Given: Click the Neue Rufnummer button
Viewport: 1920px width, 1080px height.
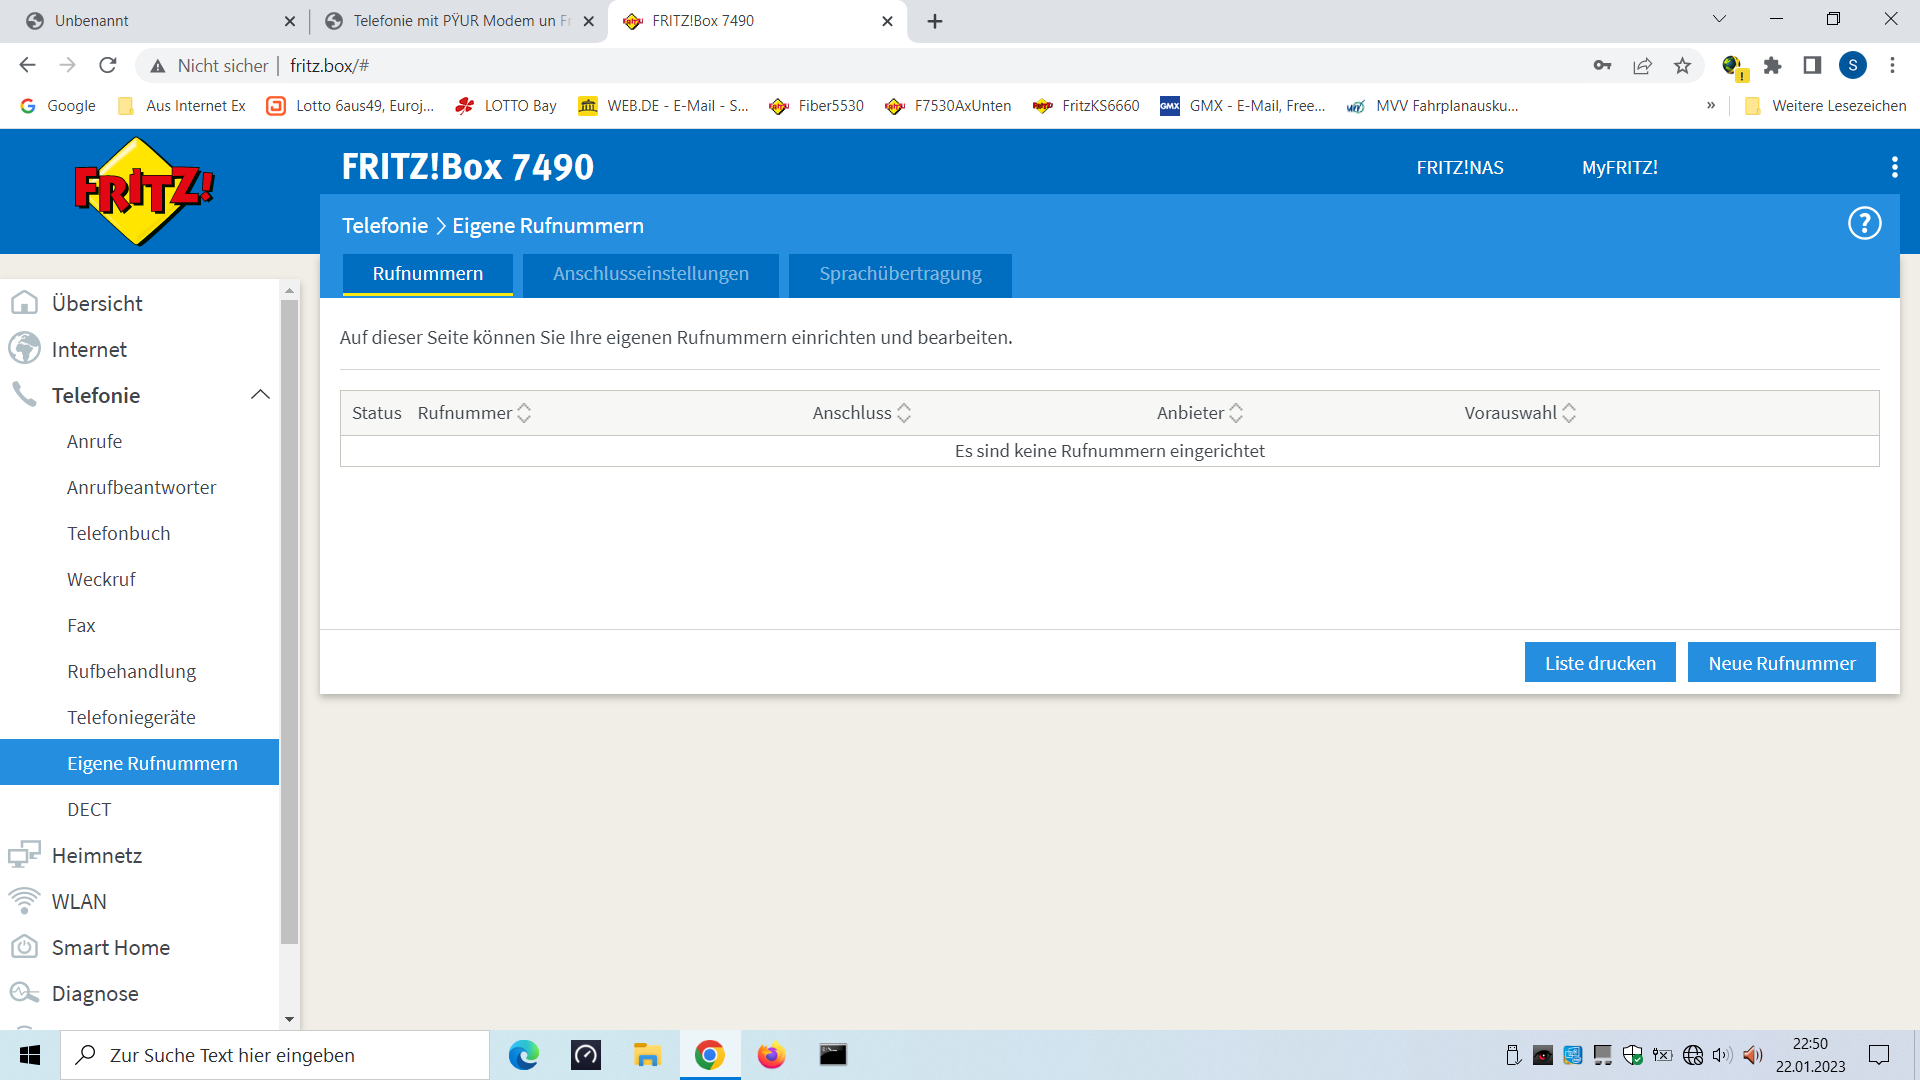Looking at the screenshot, I should pos(1781,663).
